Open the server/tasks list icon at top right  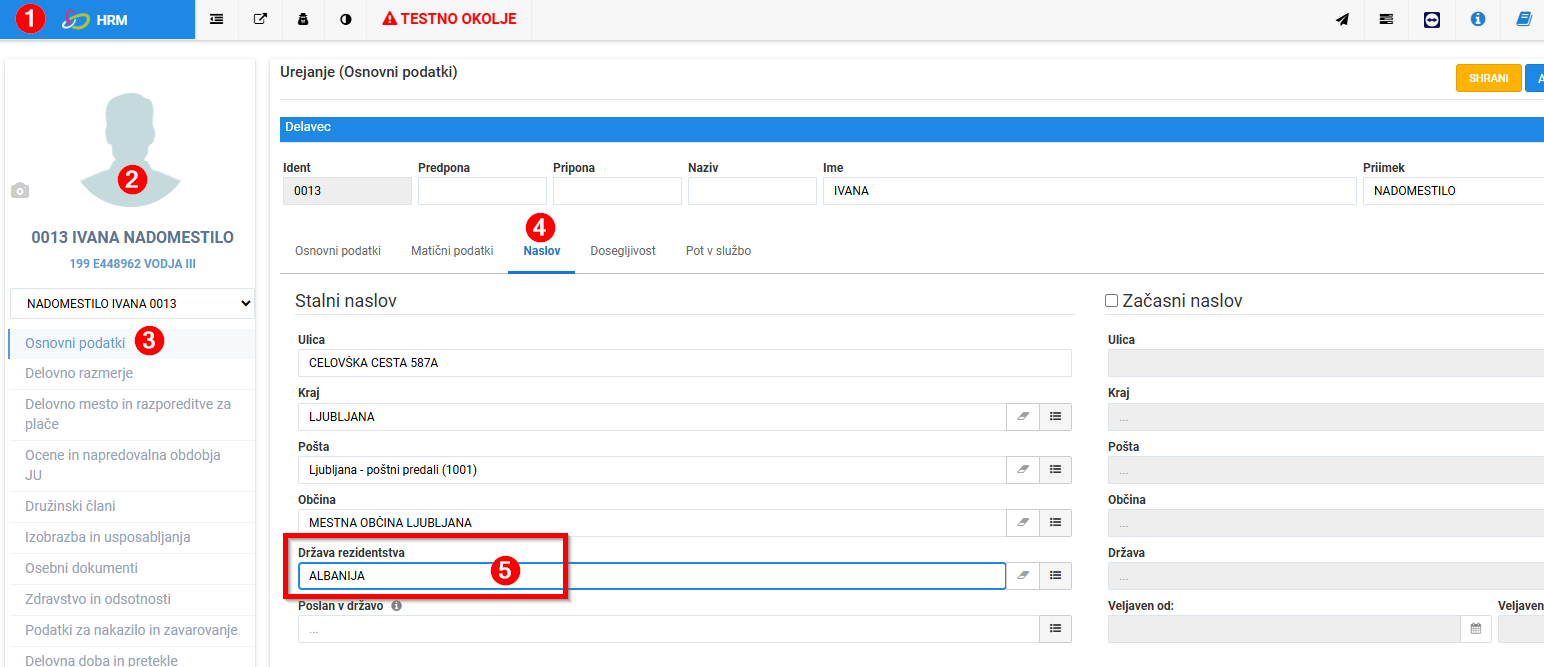(x=1386, y=19)
